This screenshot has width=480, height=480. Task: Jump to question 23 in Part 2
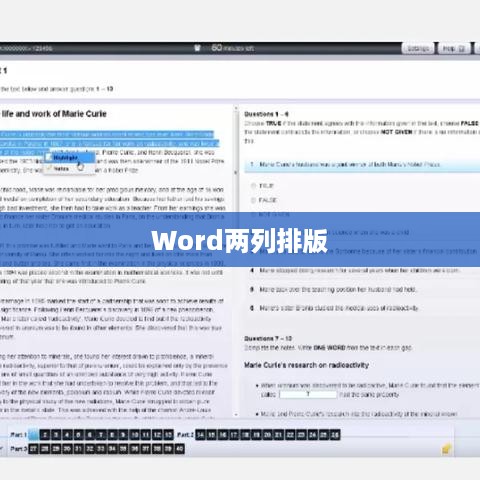(301, 435)
